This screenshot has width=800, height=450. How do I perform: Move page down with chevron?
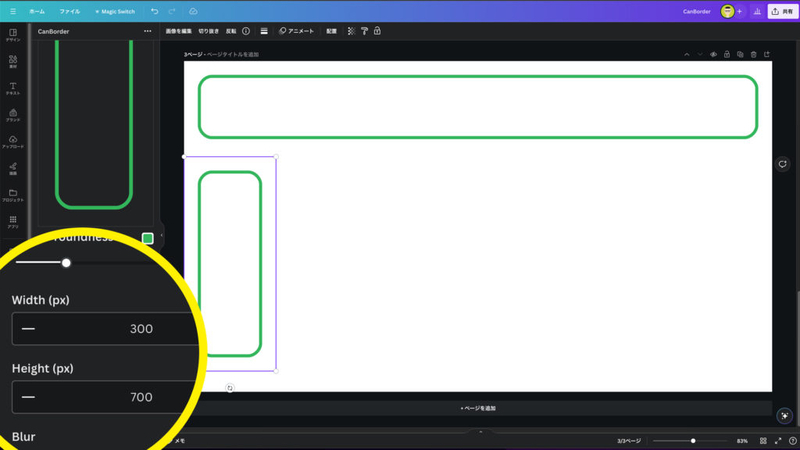[700, 54]
